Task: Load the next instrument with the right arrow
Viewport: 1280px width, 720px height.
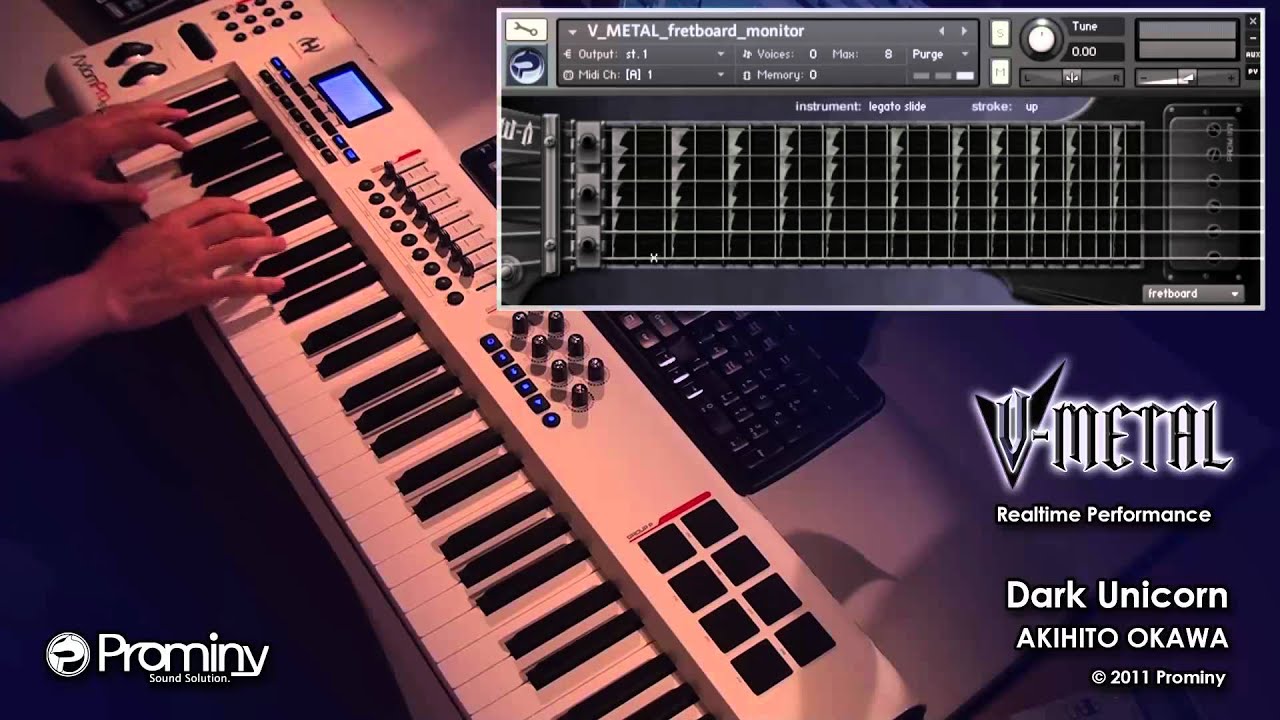Action: 964,31
